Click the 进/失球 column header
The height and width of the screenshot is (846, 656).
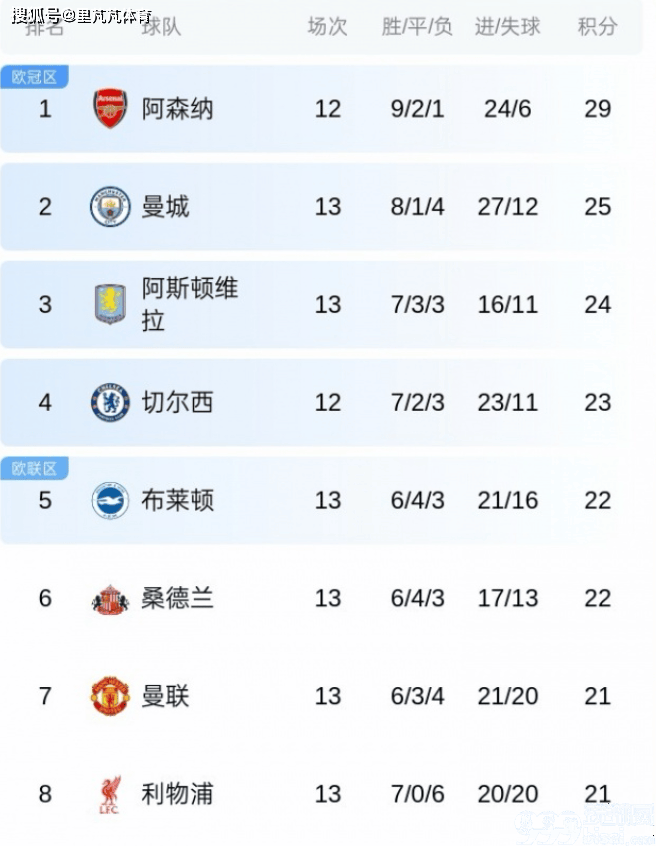click(x=507, y=27)
